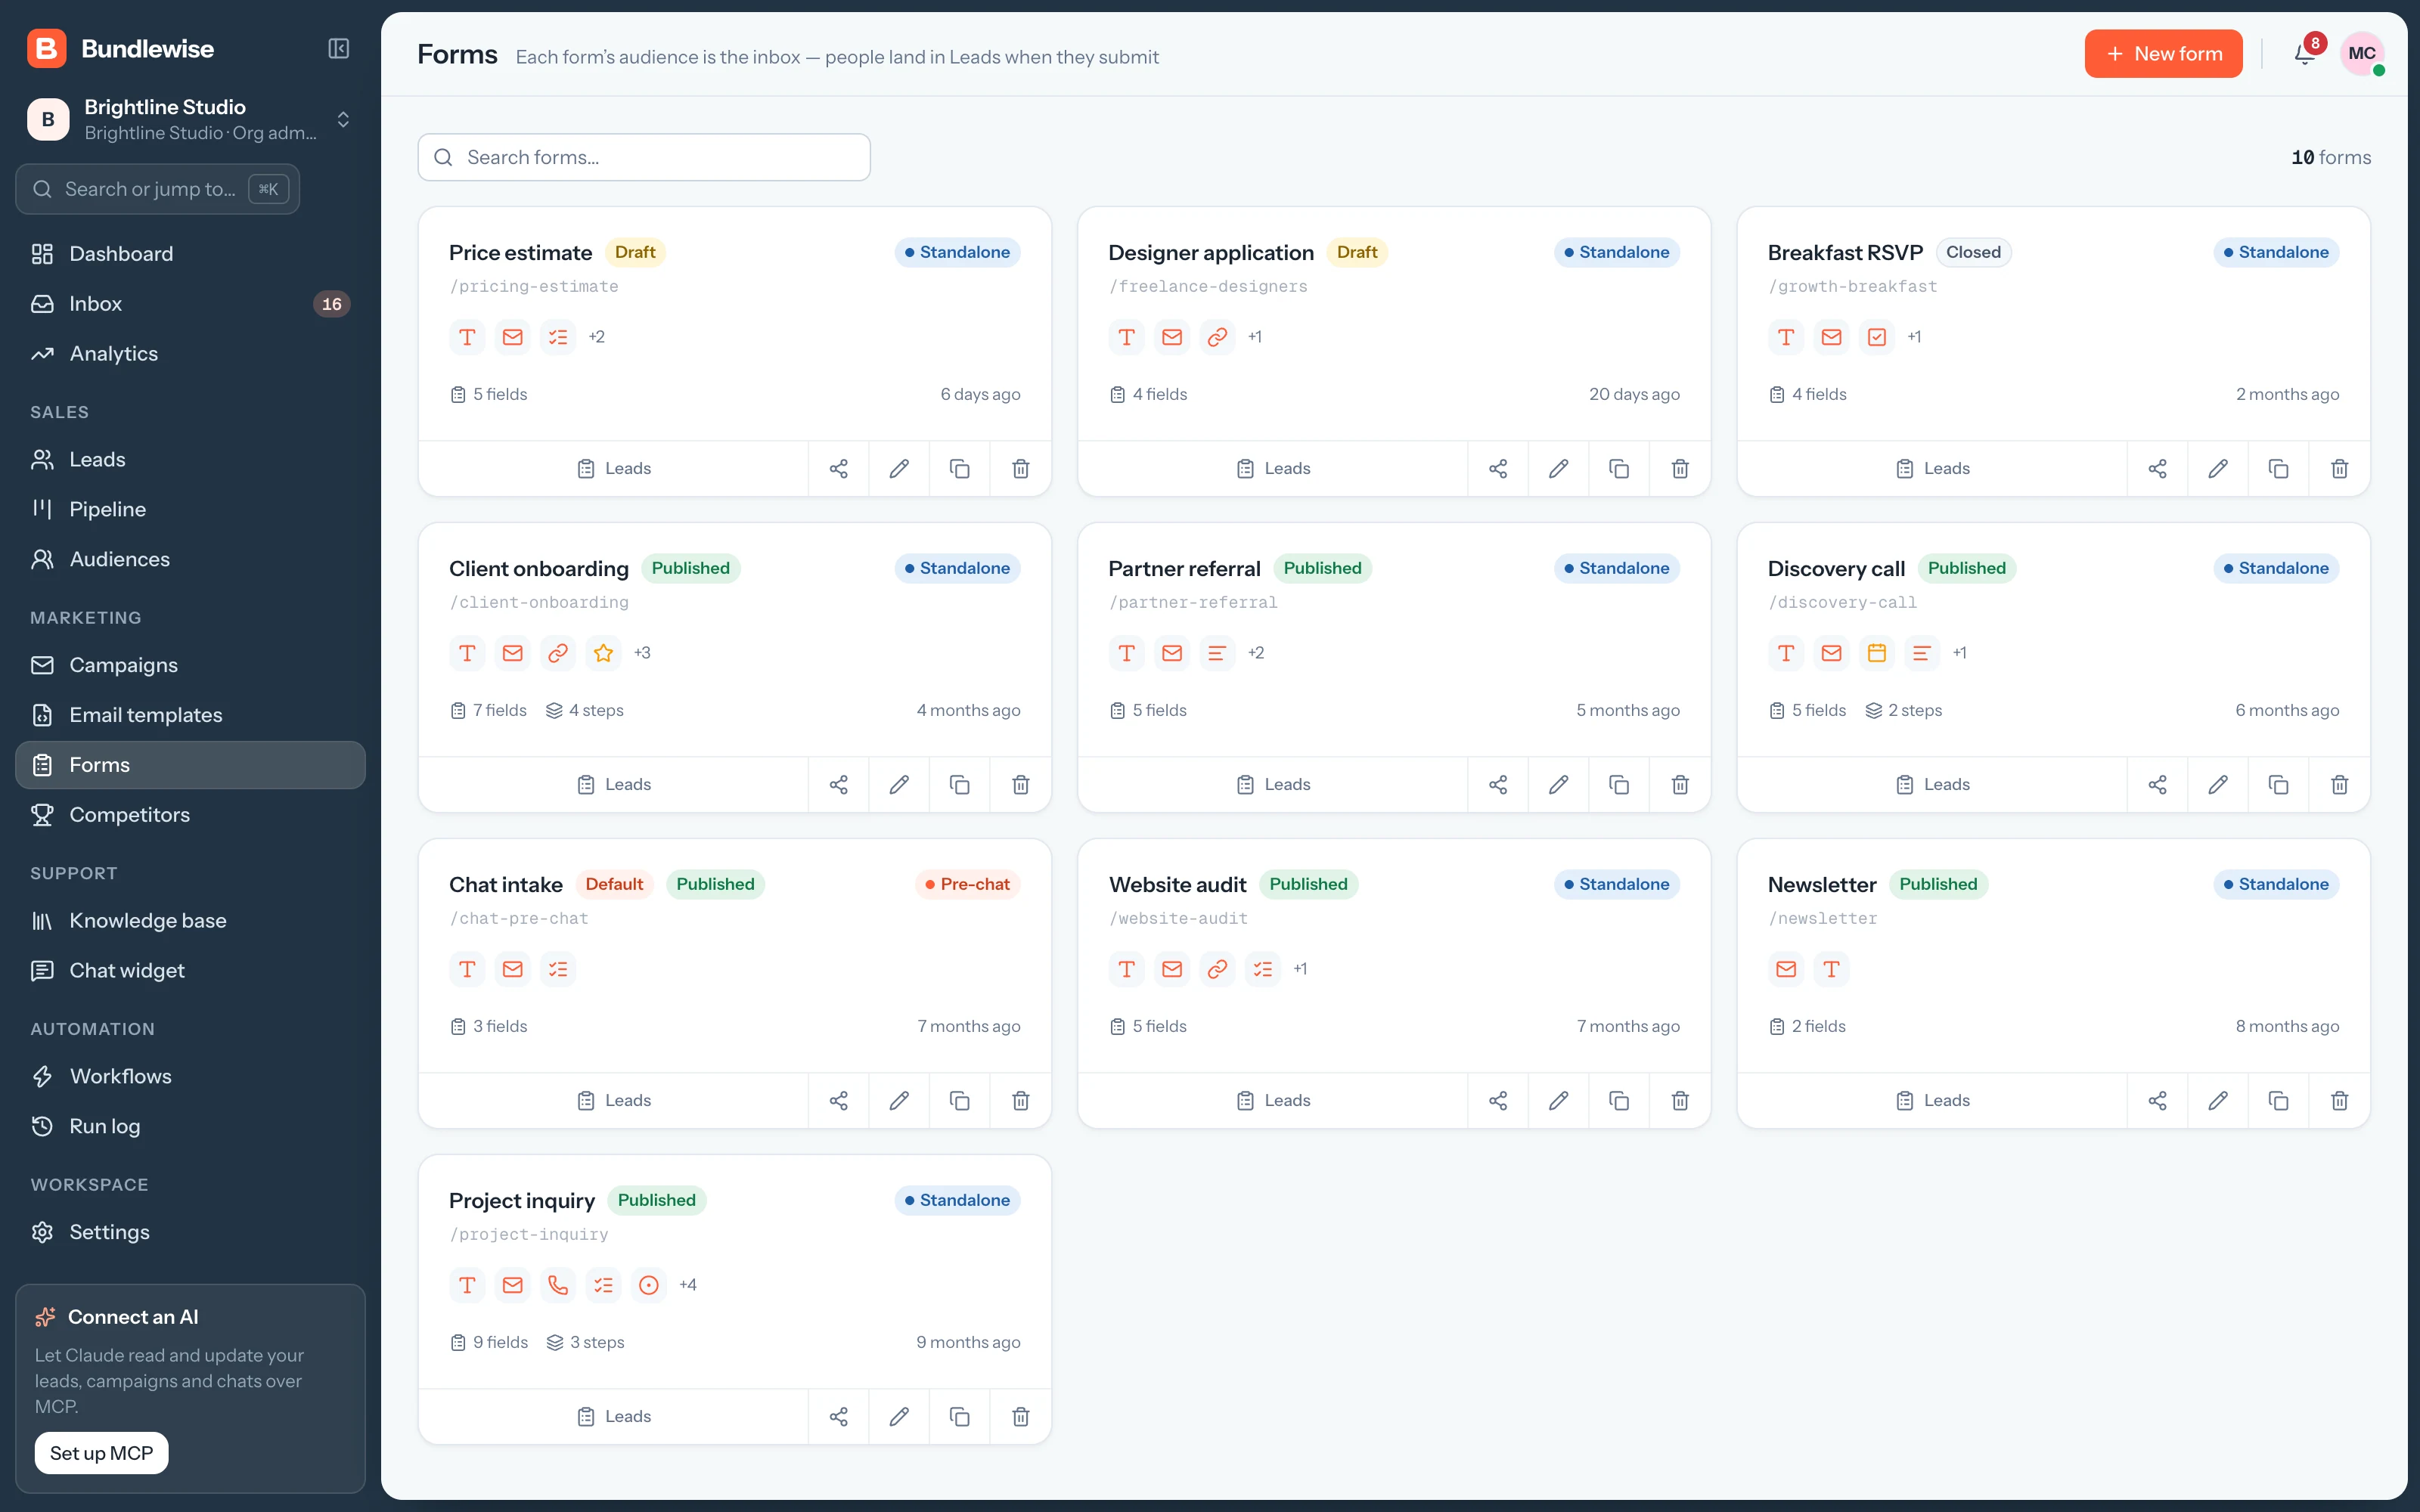Viewport: 2420px width, 1512px height.
Task: Expand the Brightline Studio workspace switcher
Action: (190, 120)
